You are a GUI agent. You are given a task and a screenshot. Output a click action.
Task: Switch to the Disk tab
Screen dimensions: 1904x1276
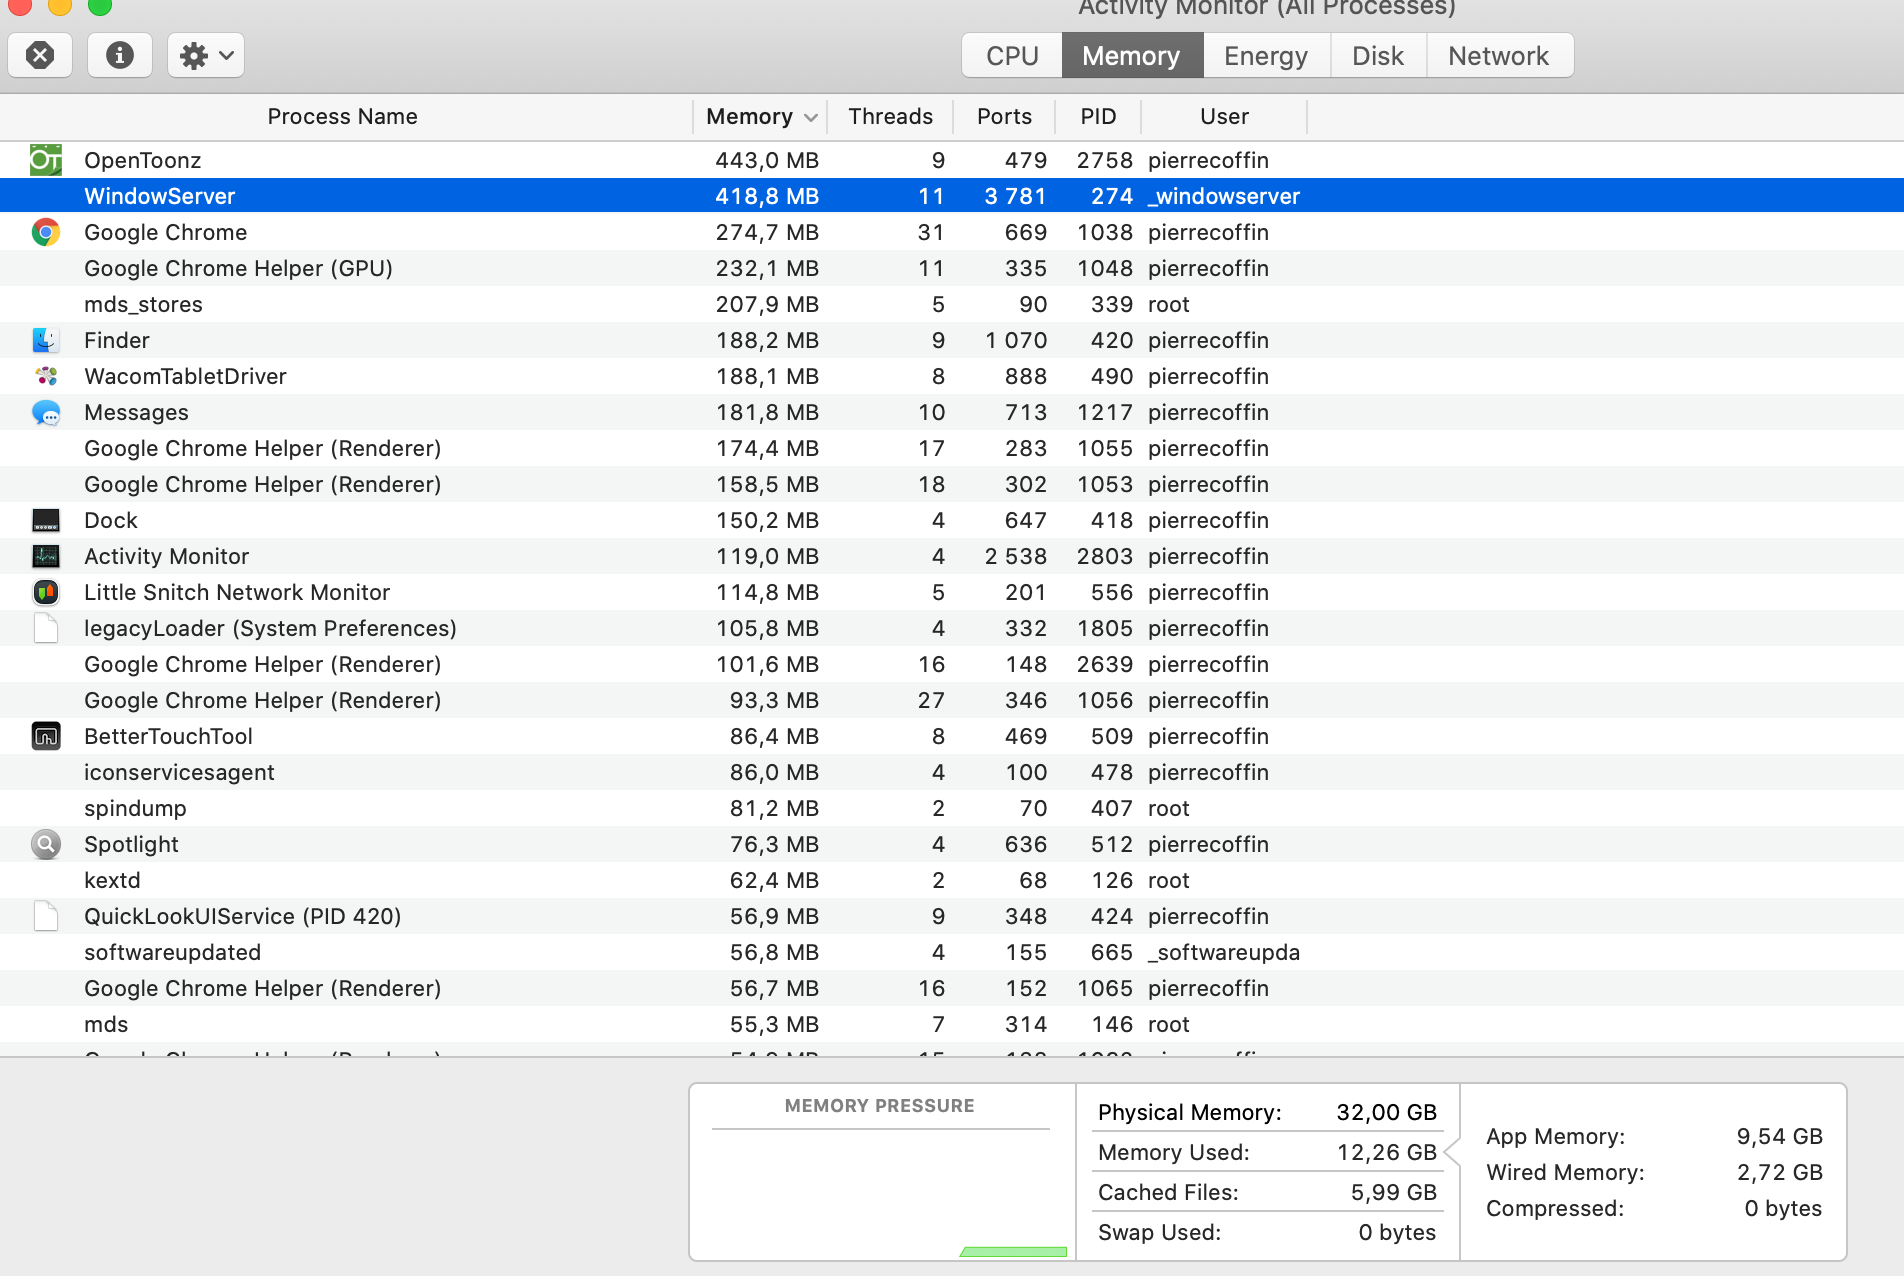(x=1378, y=55)
